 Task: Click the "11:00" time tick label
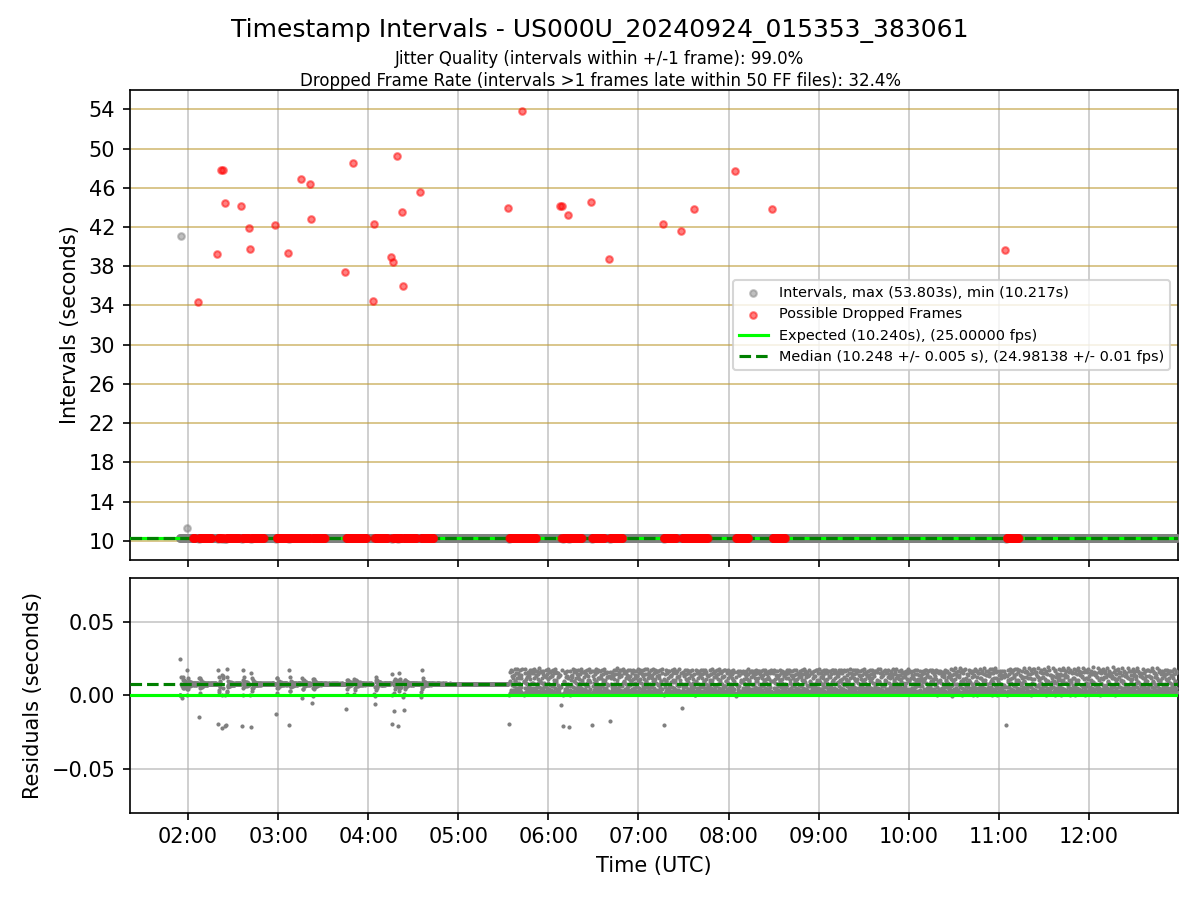tap(998, 835)
